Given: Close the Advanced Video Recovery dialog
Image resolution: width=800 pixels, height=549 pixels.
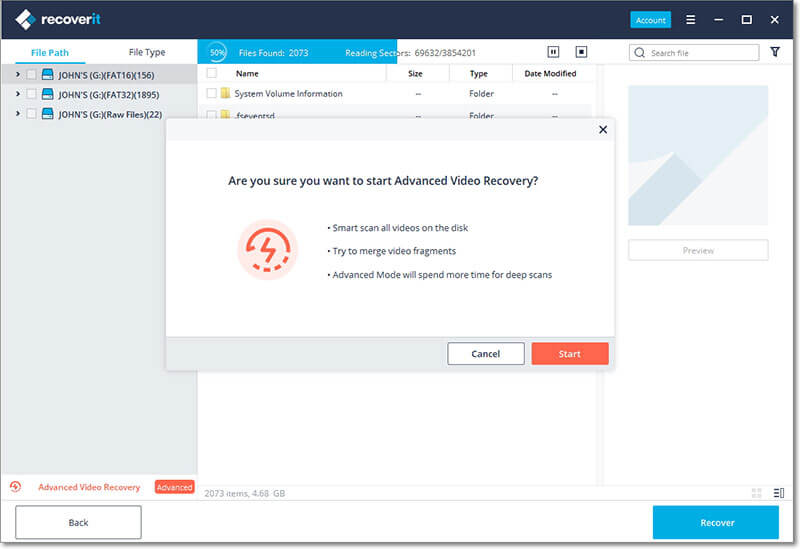Looking at the screenshot, I should [x=603, y=130].
